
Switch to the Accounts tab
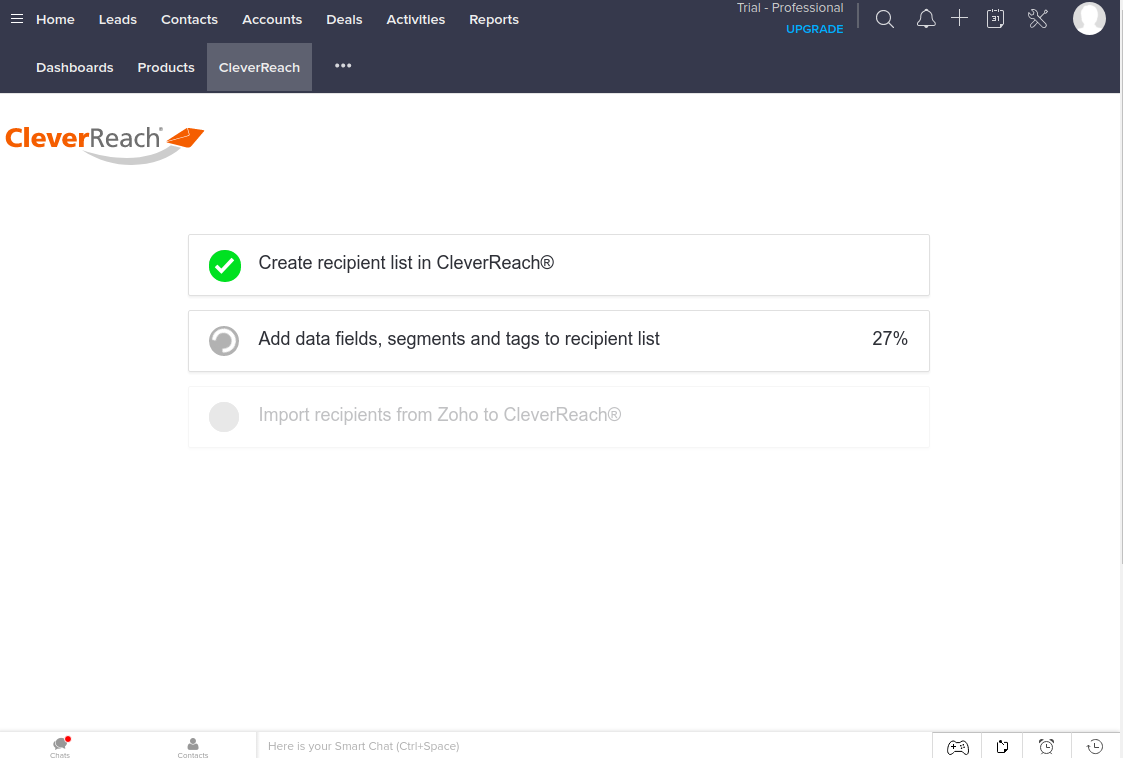272,19
